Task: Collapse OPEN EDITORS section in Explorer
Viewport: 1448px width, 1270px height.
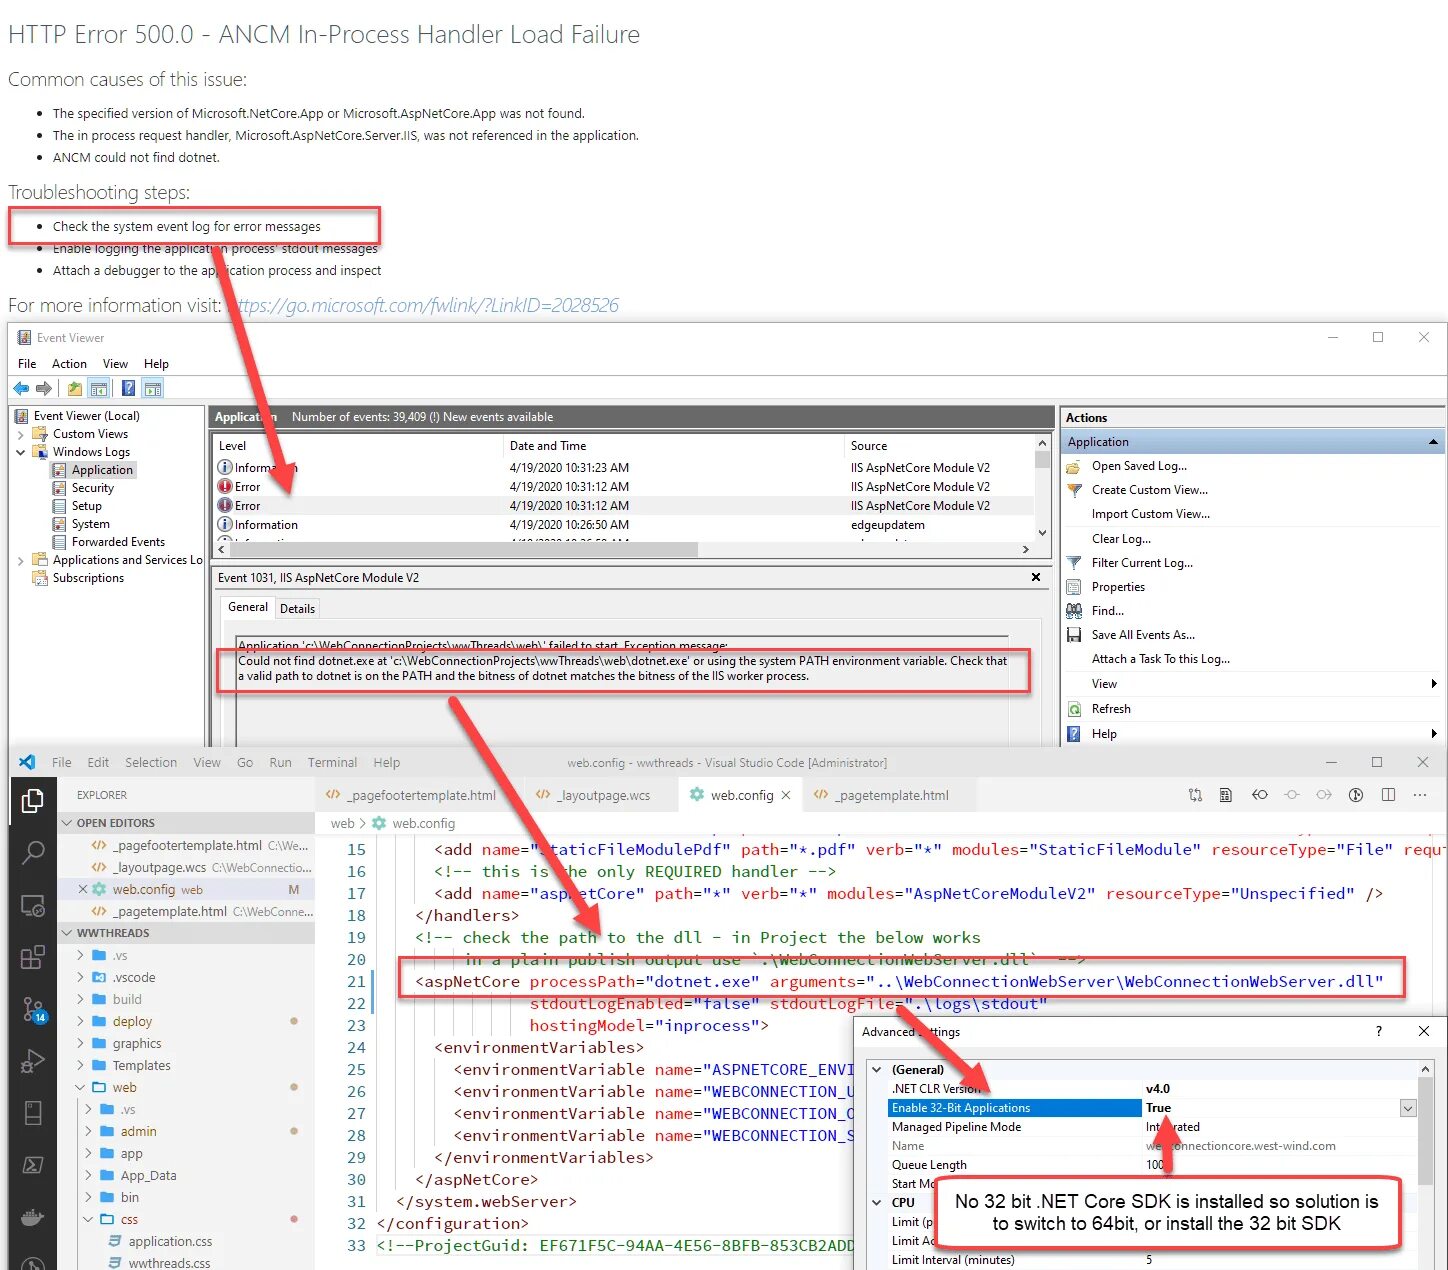Action: tap(67, 823)
